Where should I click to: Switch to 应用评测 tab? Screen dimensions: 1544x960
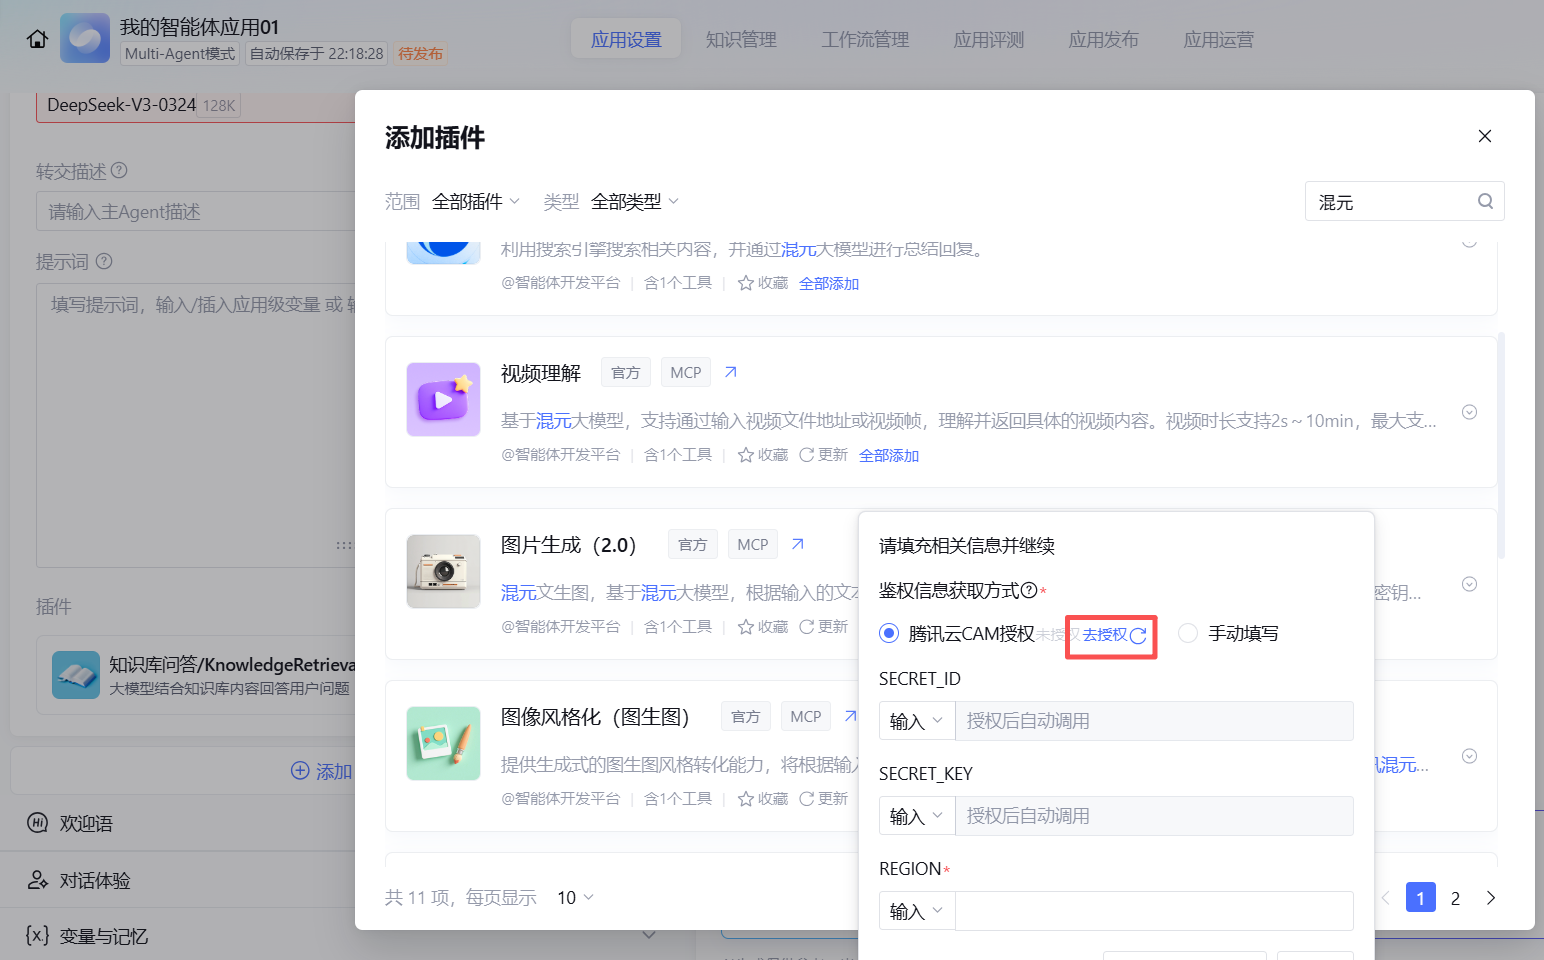(989, 39)
